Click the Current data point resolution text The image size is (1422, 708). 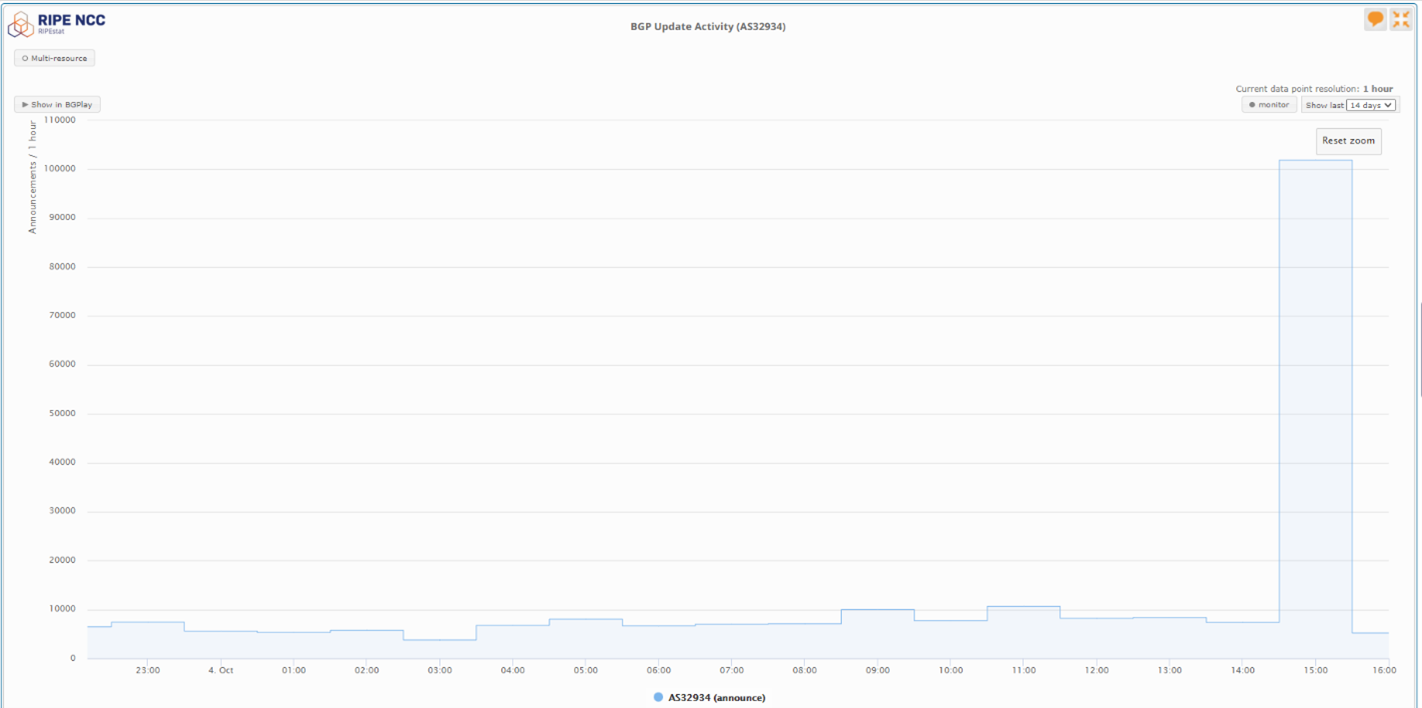pyautogui.click(x=1314, y=89)
